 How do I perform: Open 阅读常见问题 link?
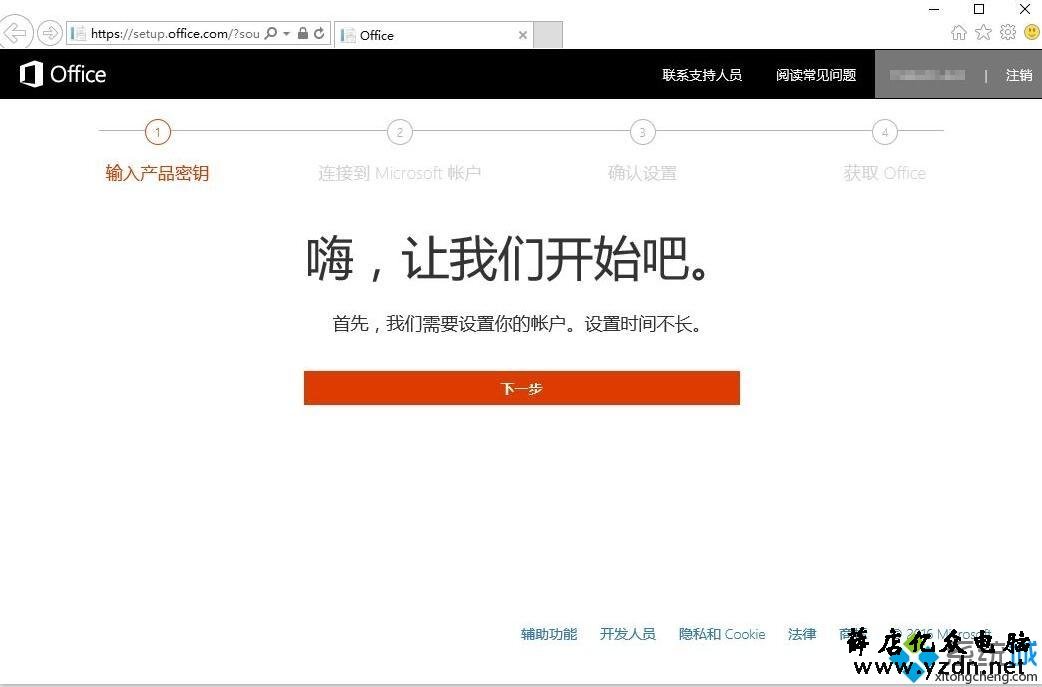tap(816, 75)
